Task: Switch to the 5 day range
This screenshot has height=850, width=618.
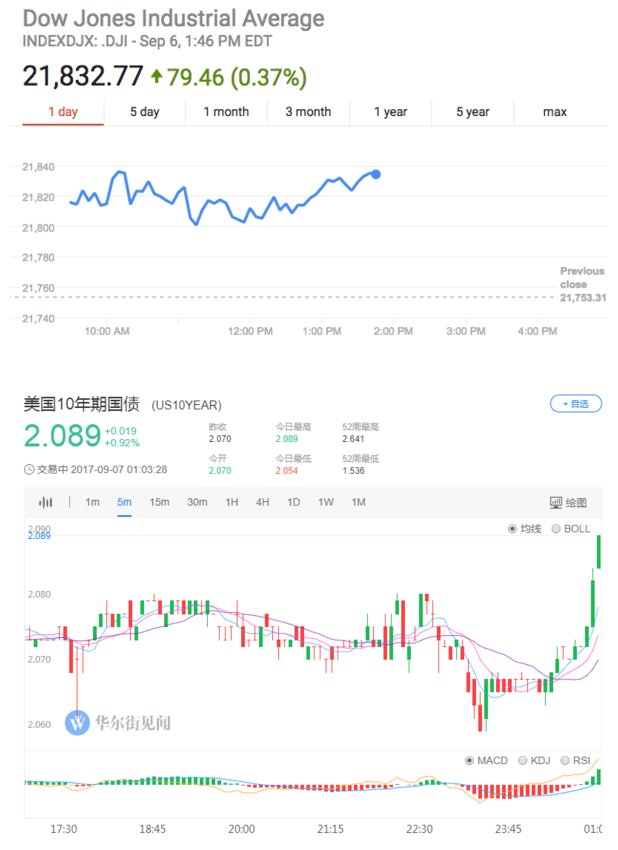Action: (x=145, y=112)
